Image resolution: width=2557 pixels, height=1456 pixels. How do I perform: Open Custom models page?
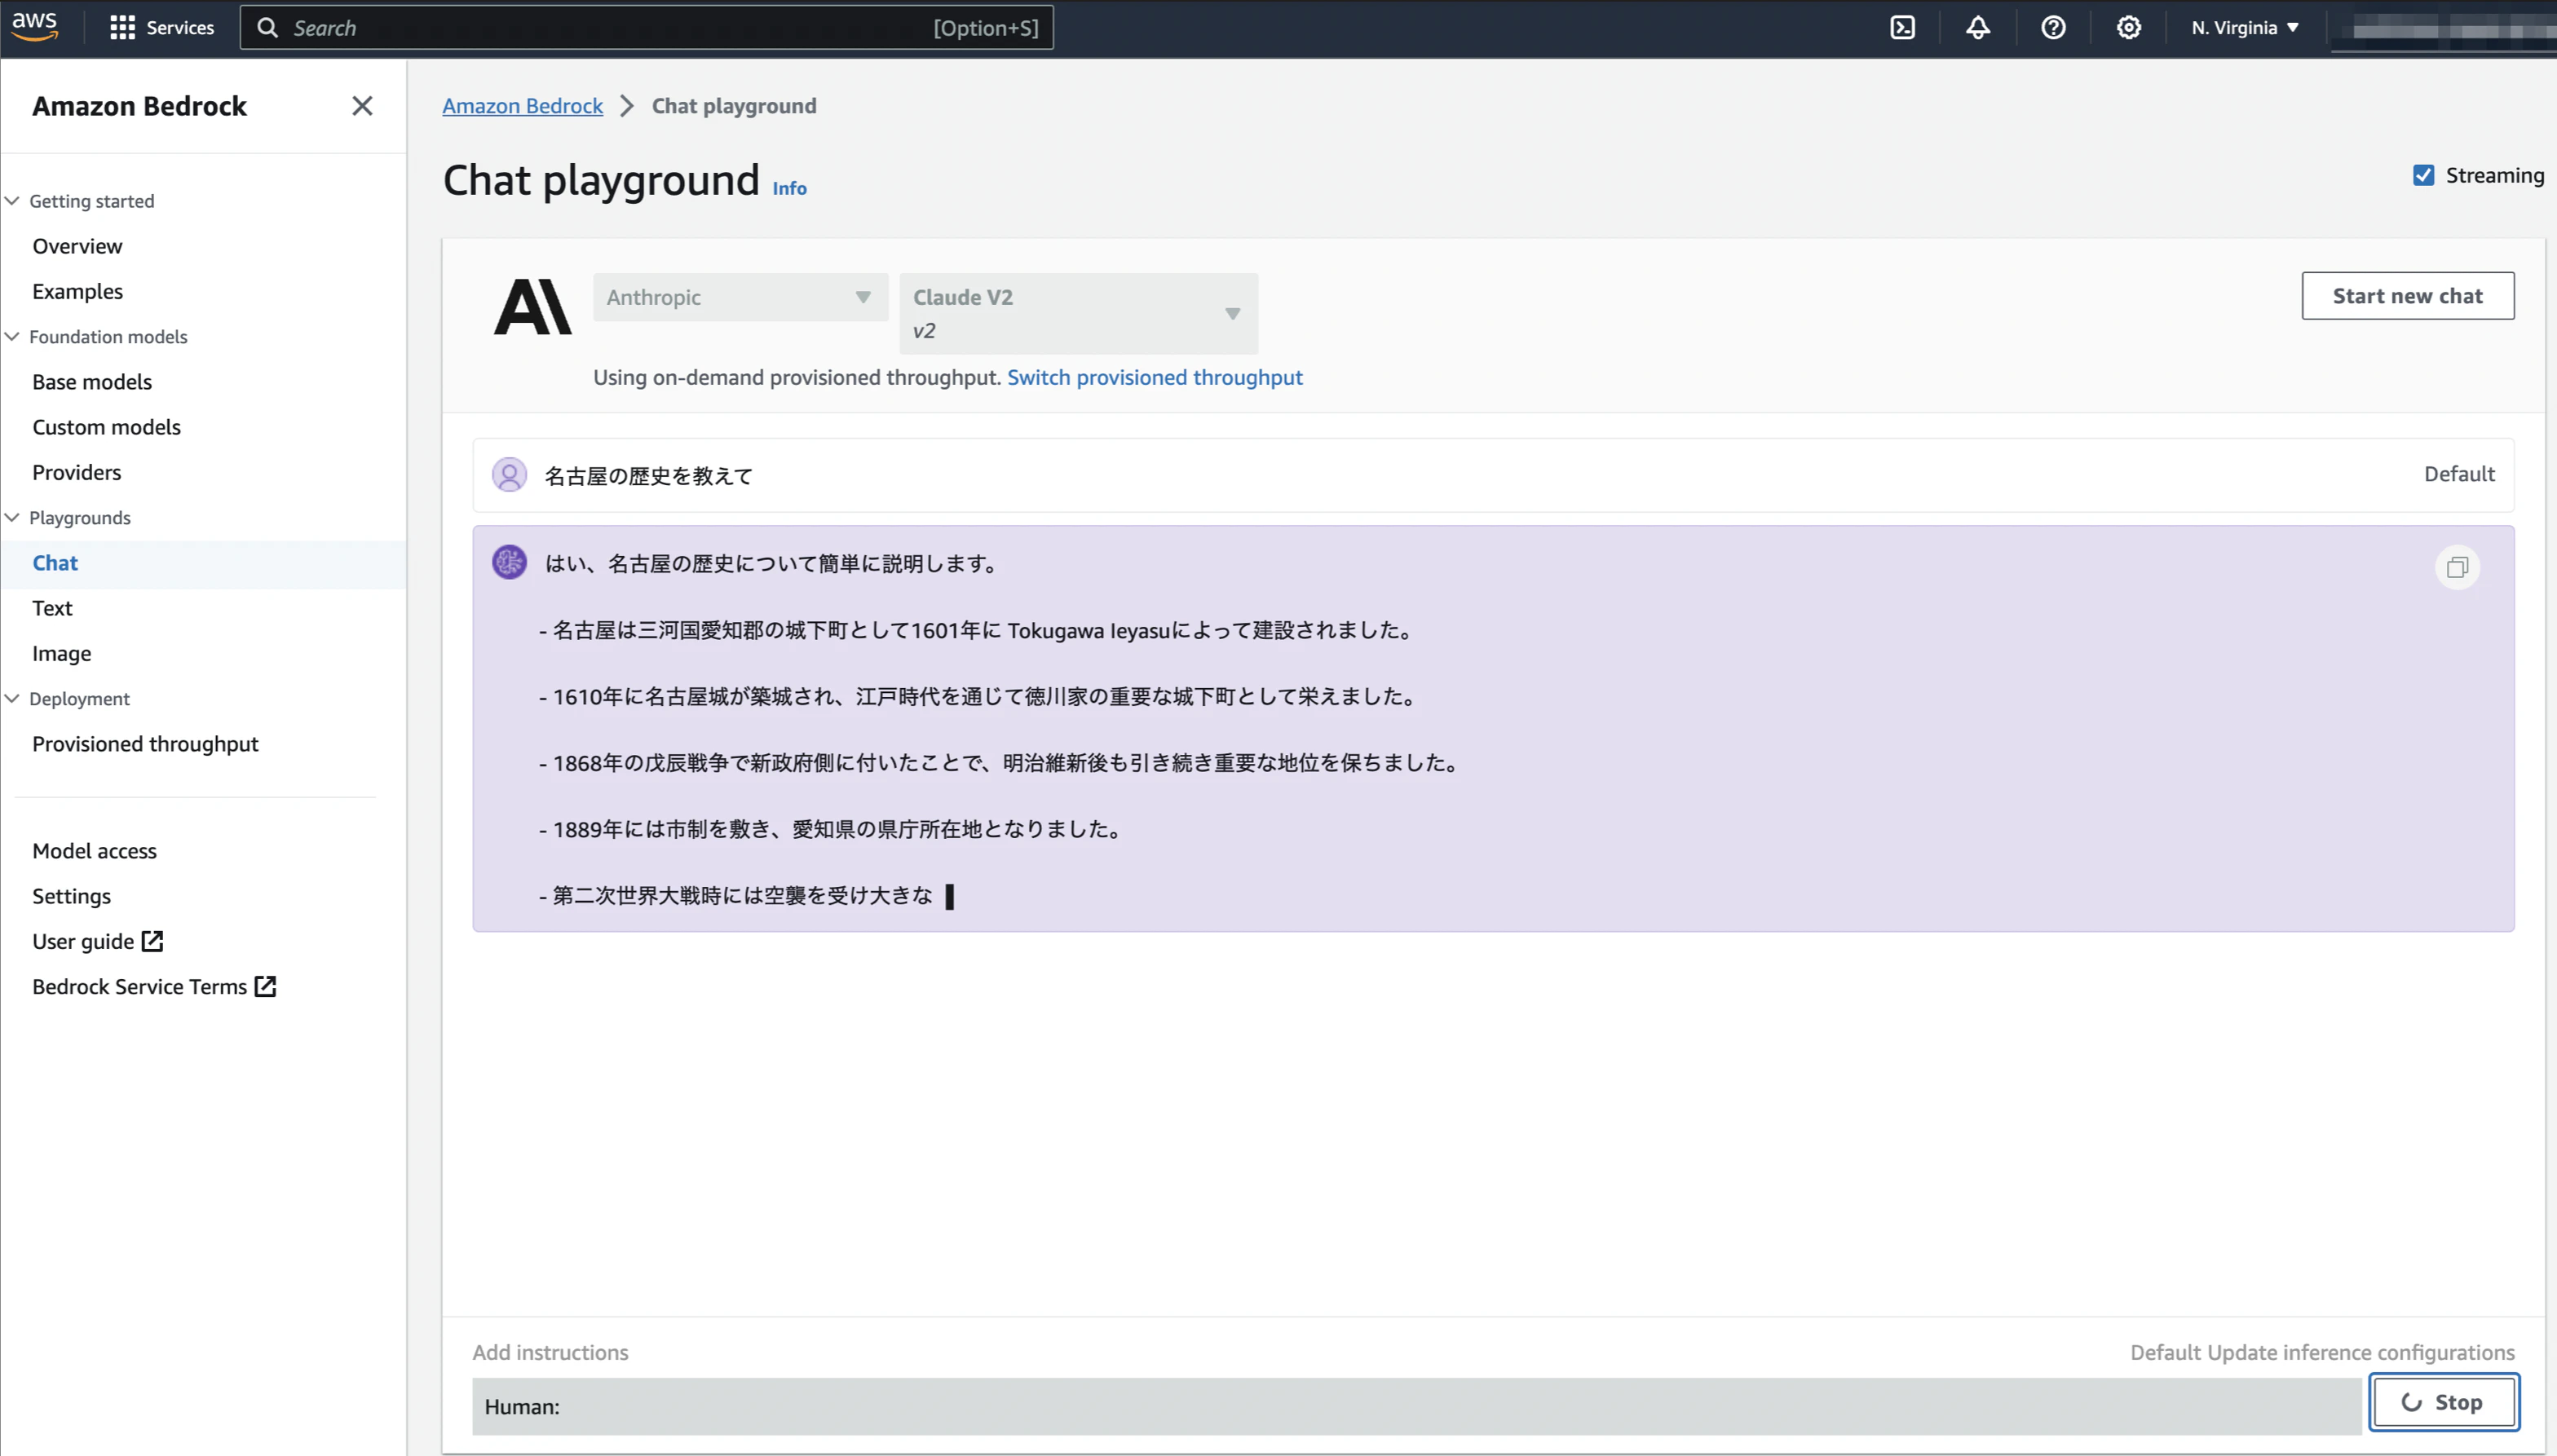(x=106, y=427)
